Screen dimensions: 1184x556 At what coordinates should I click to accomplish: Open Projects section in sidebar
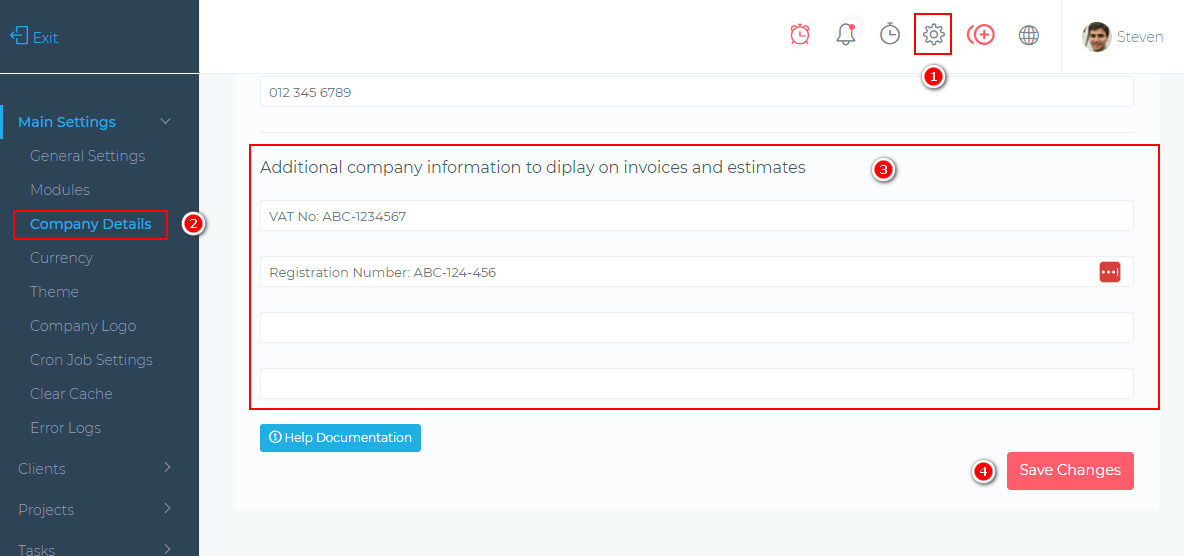(46, 509)
